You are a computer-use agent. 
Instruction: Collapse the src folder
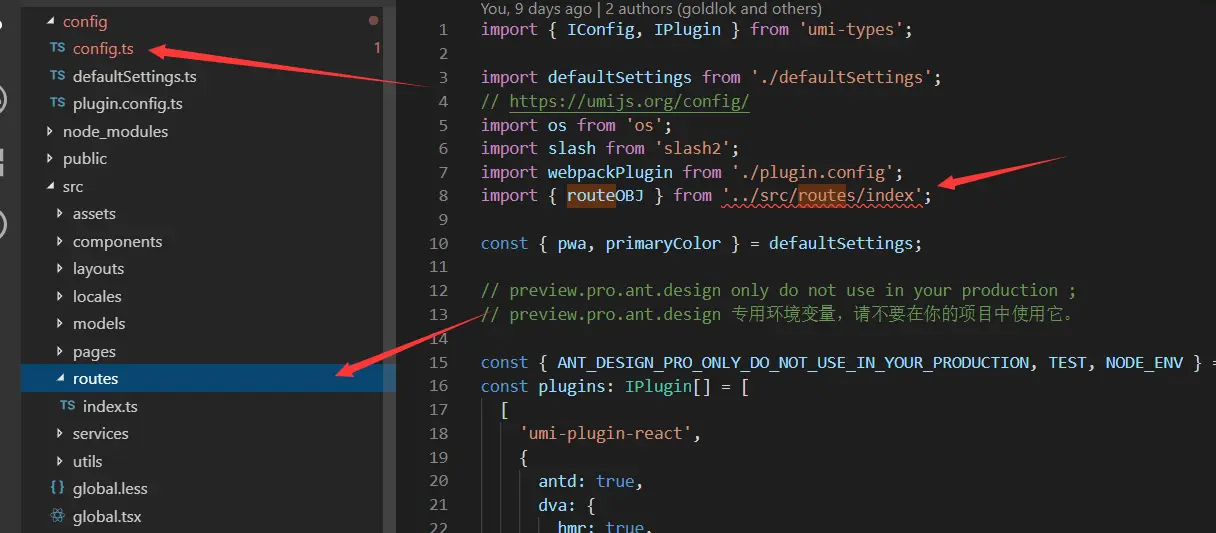[x=51, y=186]
